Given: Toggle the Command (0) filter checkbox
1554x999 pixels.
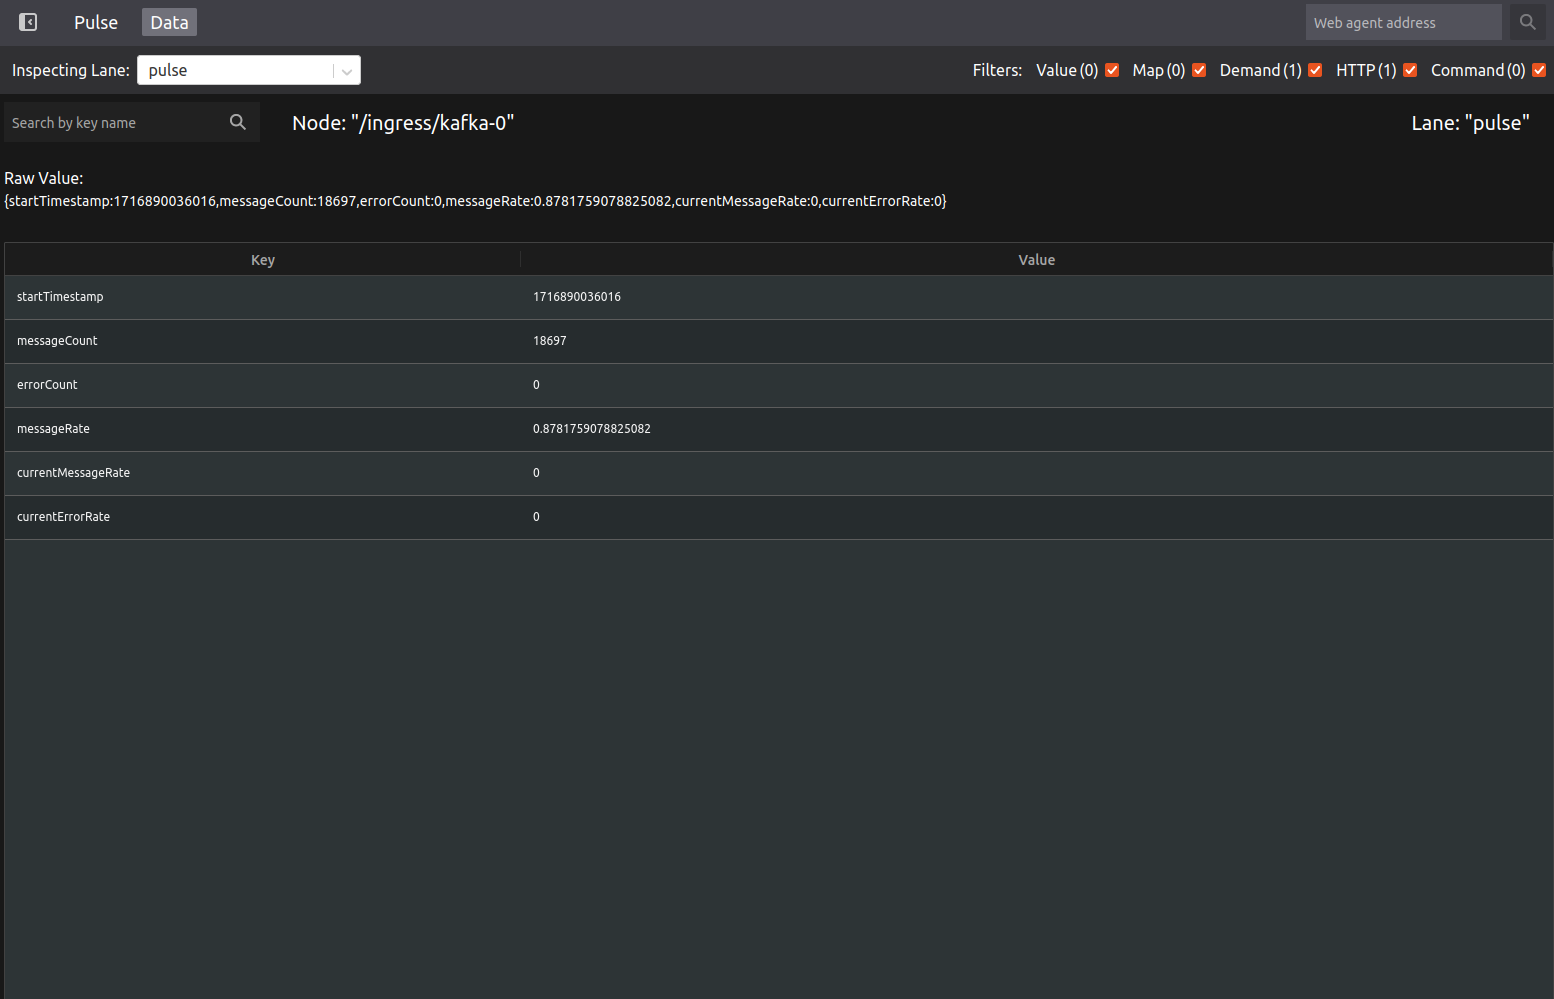Looking at the screenshot, I should tap(1539, 70).
